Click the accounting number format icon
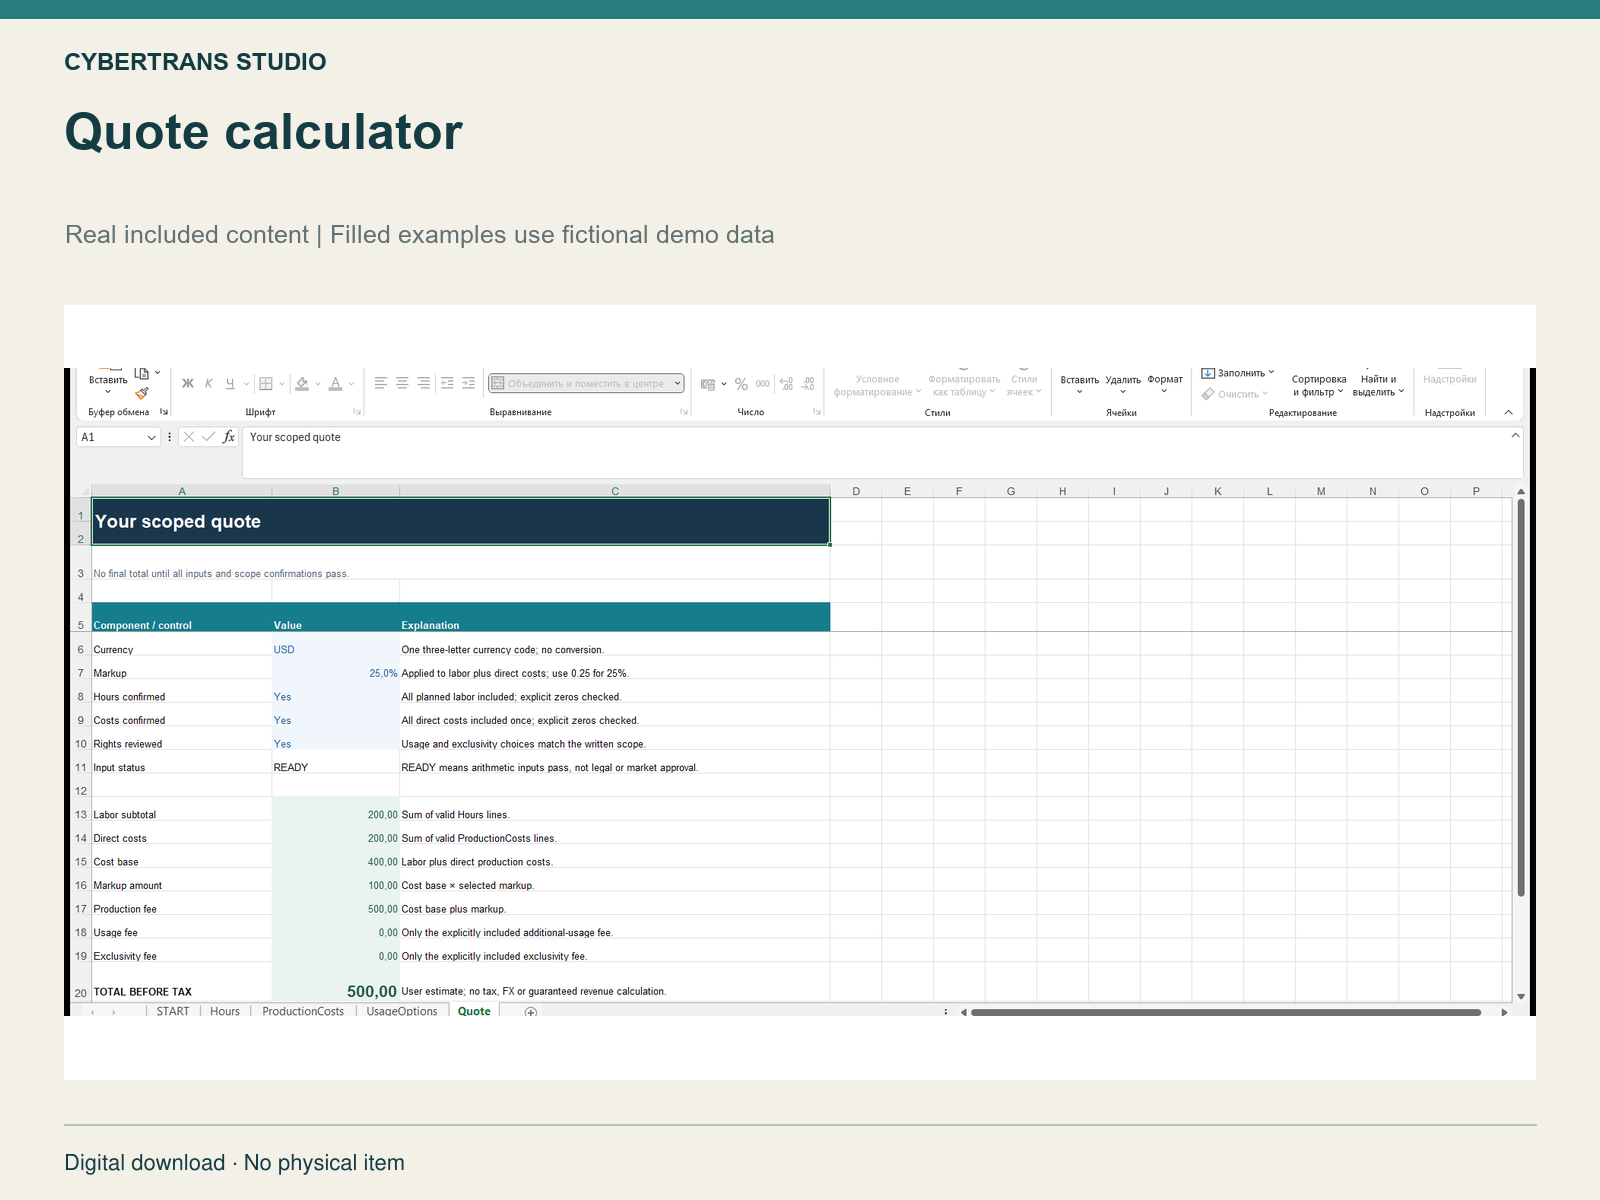 [x=708, y=384]
